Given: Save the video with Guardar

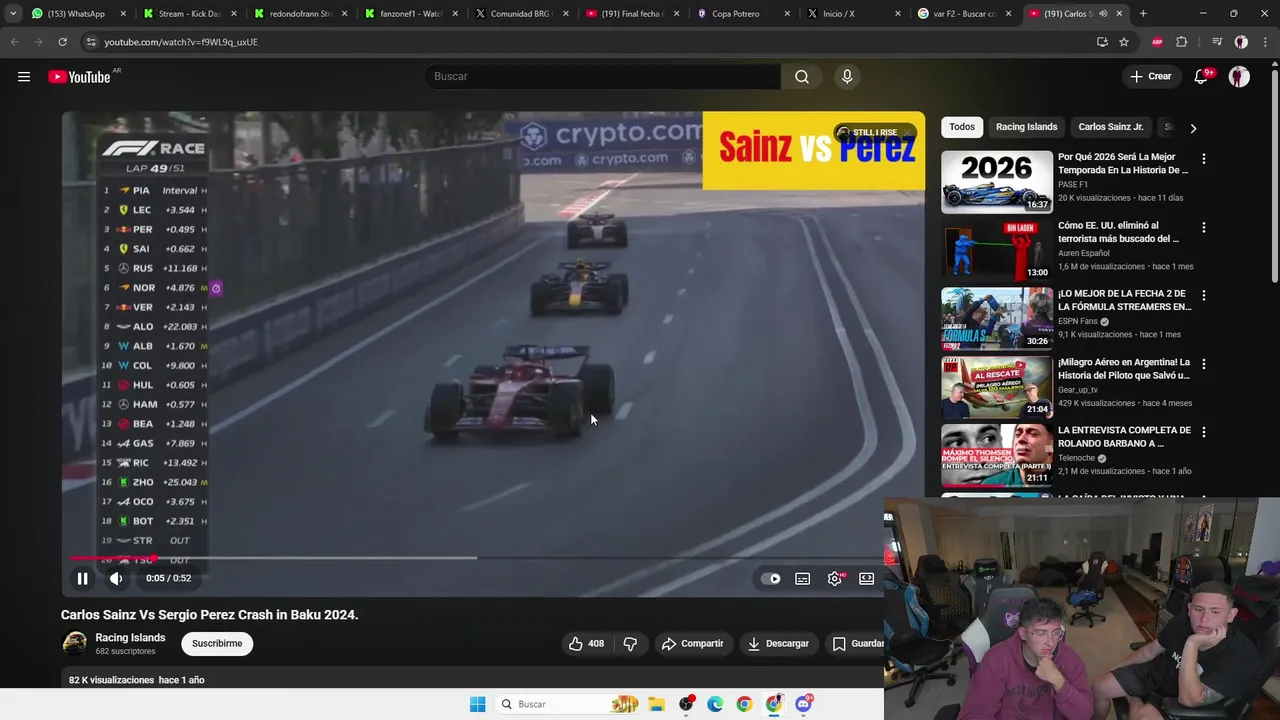Looking at the screenshot, I should [857, 643].
